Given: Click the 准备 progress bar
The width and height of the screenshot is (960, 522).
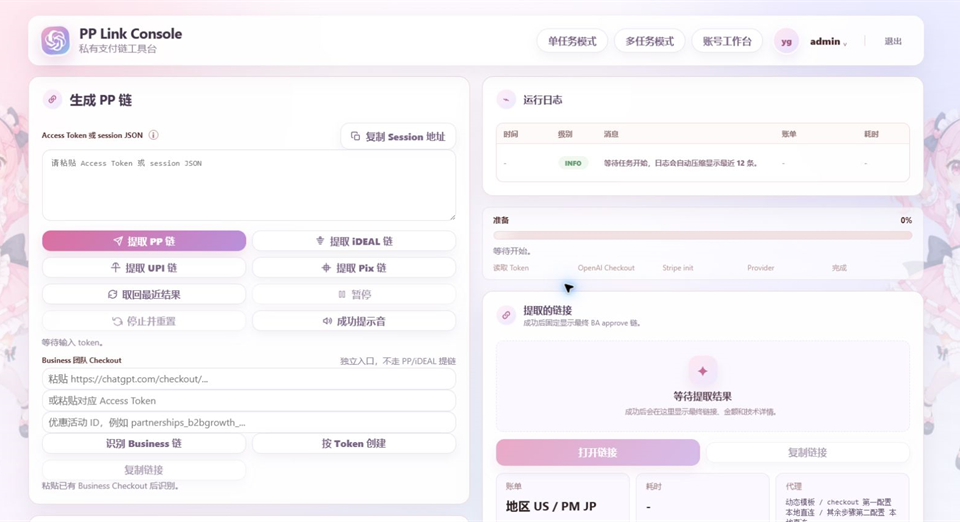Looking at the screenshot, I should (702, 235).
